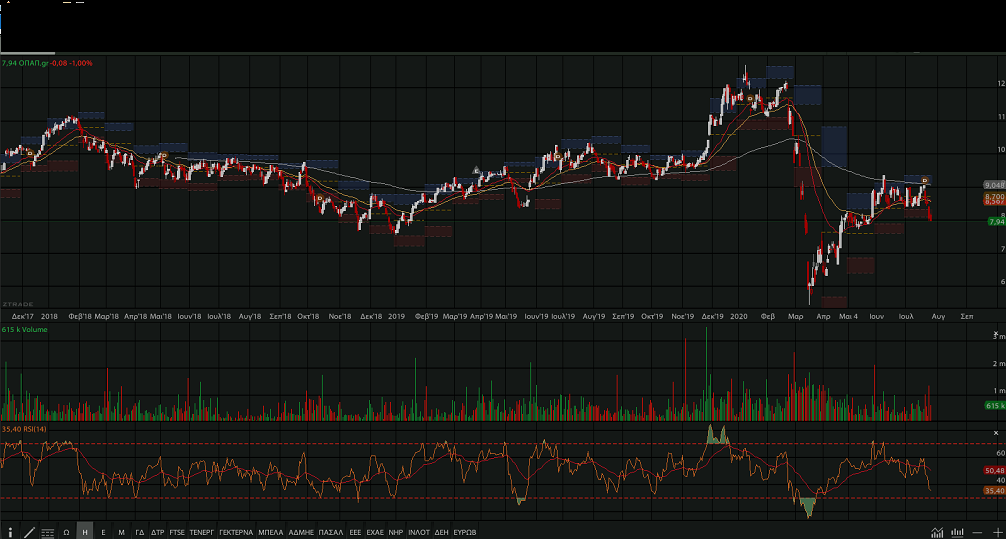Screen dimensions: 1006x539
Task: Switch to the Η daily timeframe
Action: [x=85, y=531]
